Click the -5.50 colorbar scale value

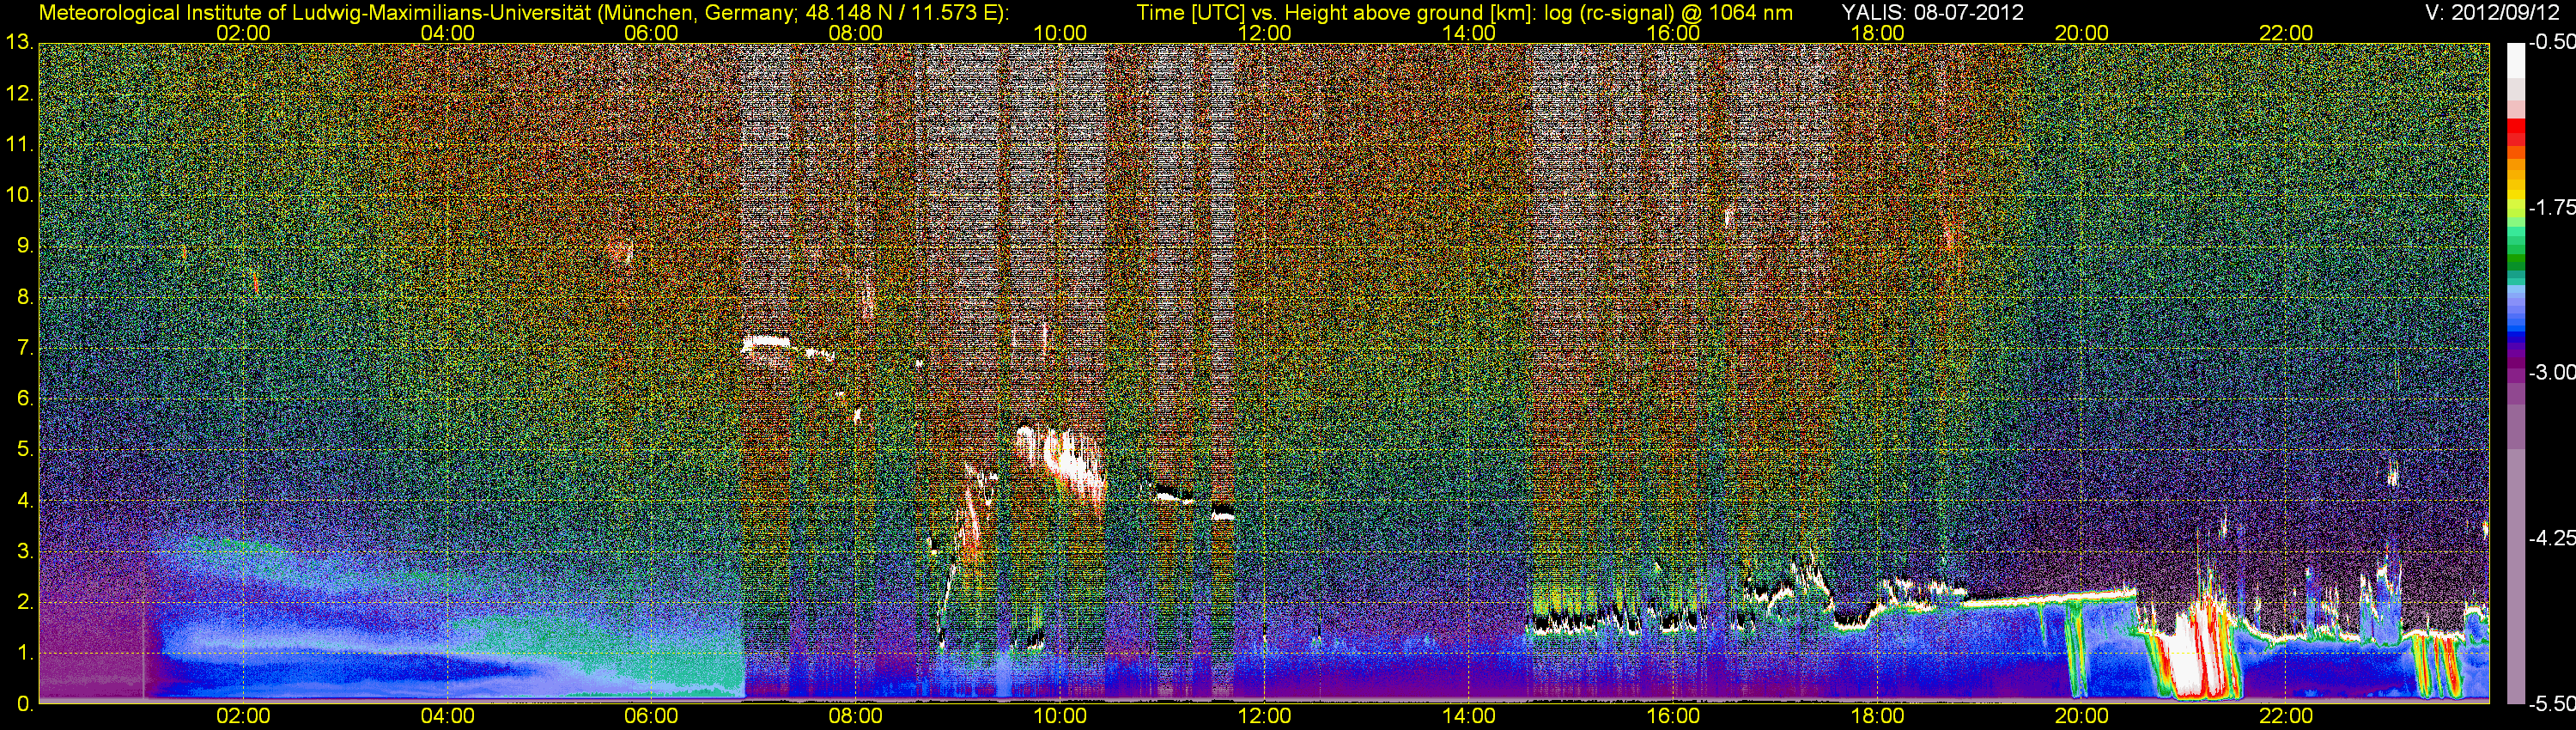tap(2551, 703)
